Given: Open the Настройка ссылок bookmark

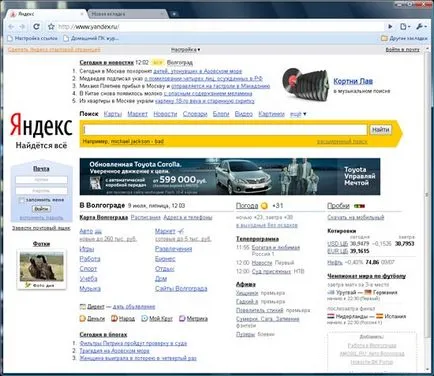Looking at the screenshot, I should click(32, 38).
